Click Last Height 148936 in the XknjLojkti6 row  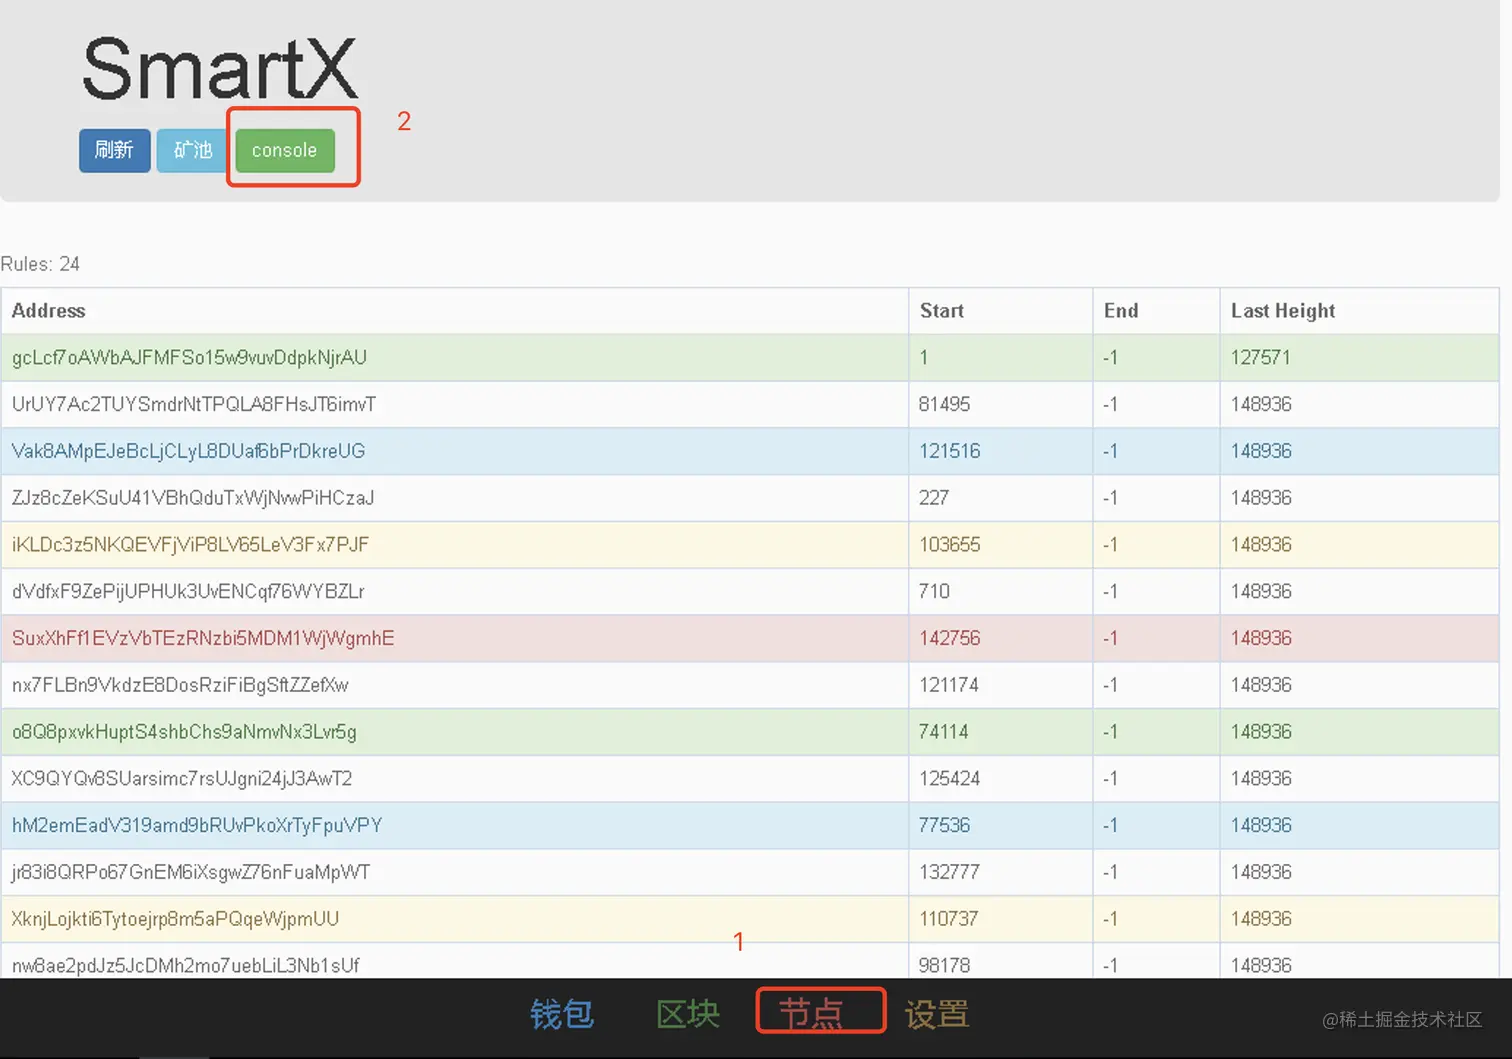pyautogui.click(x=1262, y=919)
